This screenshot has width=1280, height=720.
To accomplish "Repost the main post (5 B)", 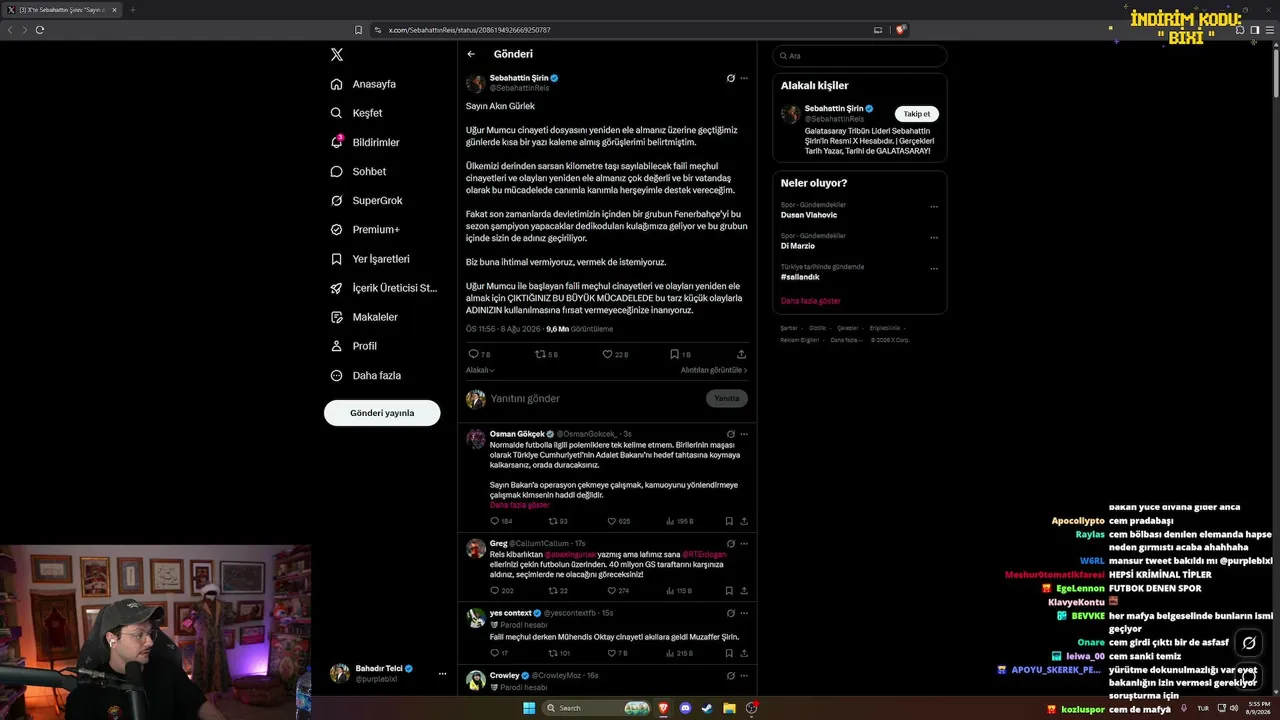I will point(546,354).
